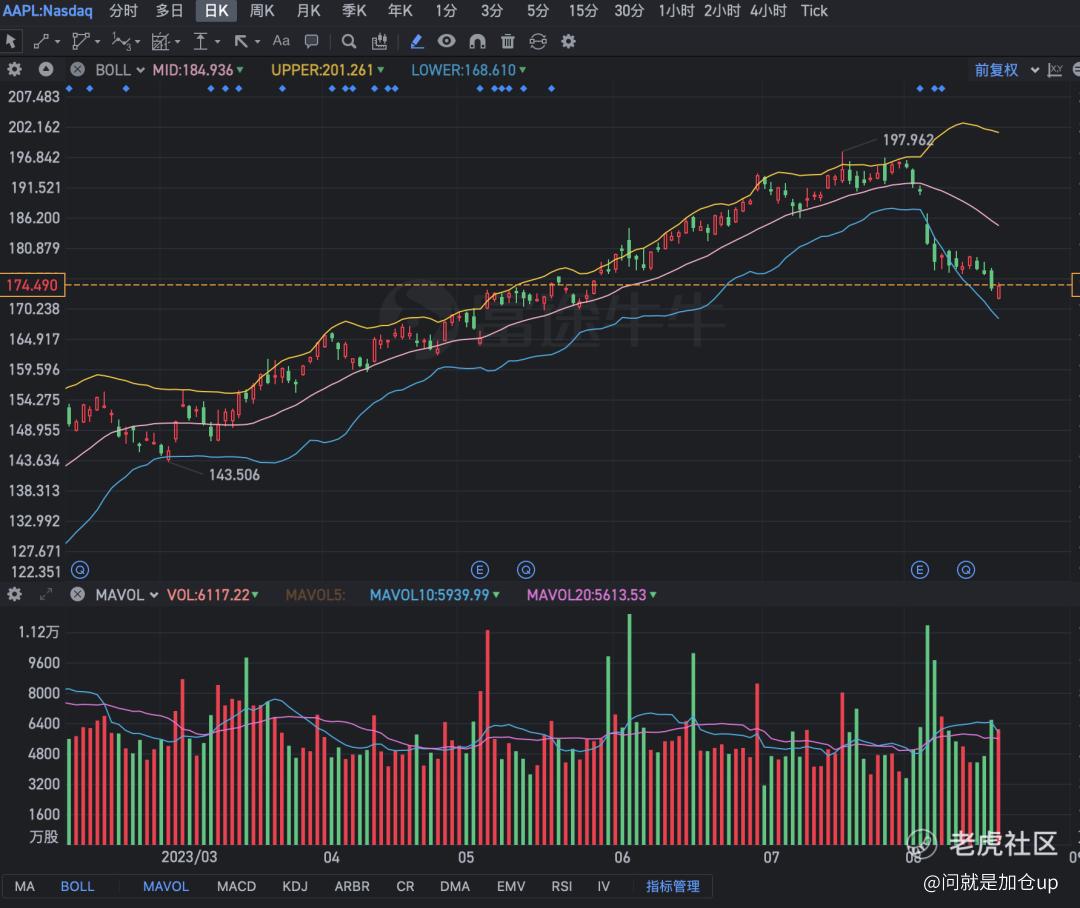This screenshot has width=1080, height=908.
Task: Select the 15分 interval
Action: (x=583, y=11)
